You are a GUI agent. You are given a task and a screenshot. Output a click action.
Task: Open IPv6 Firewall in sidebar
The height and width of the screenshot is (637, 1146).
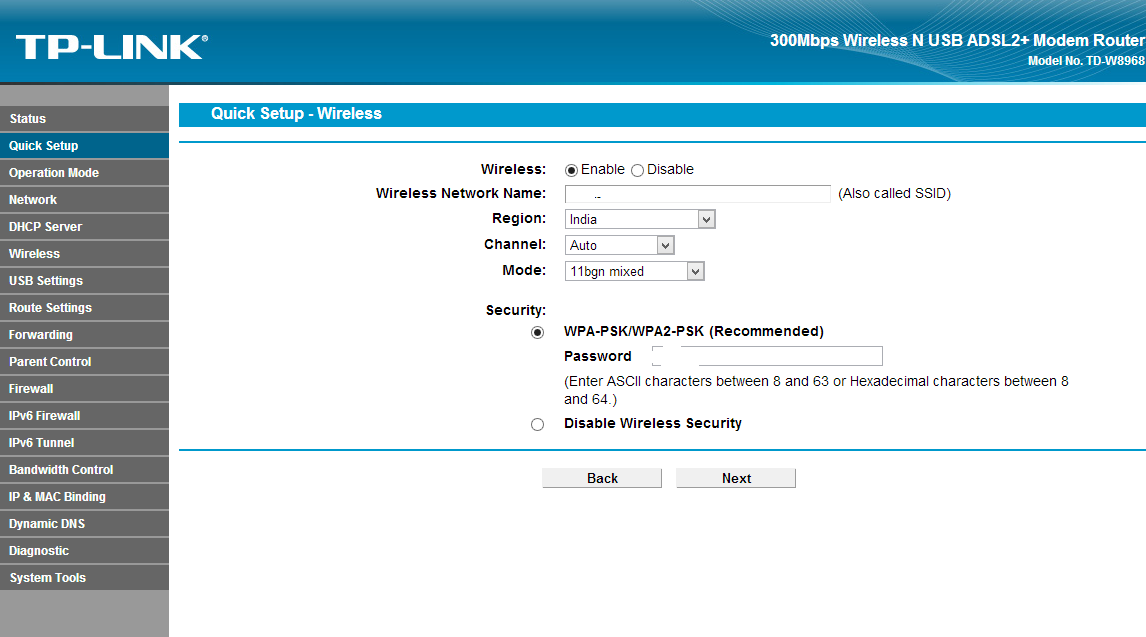84,416
